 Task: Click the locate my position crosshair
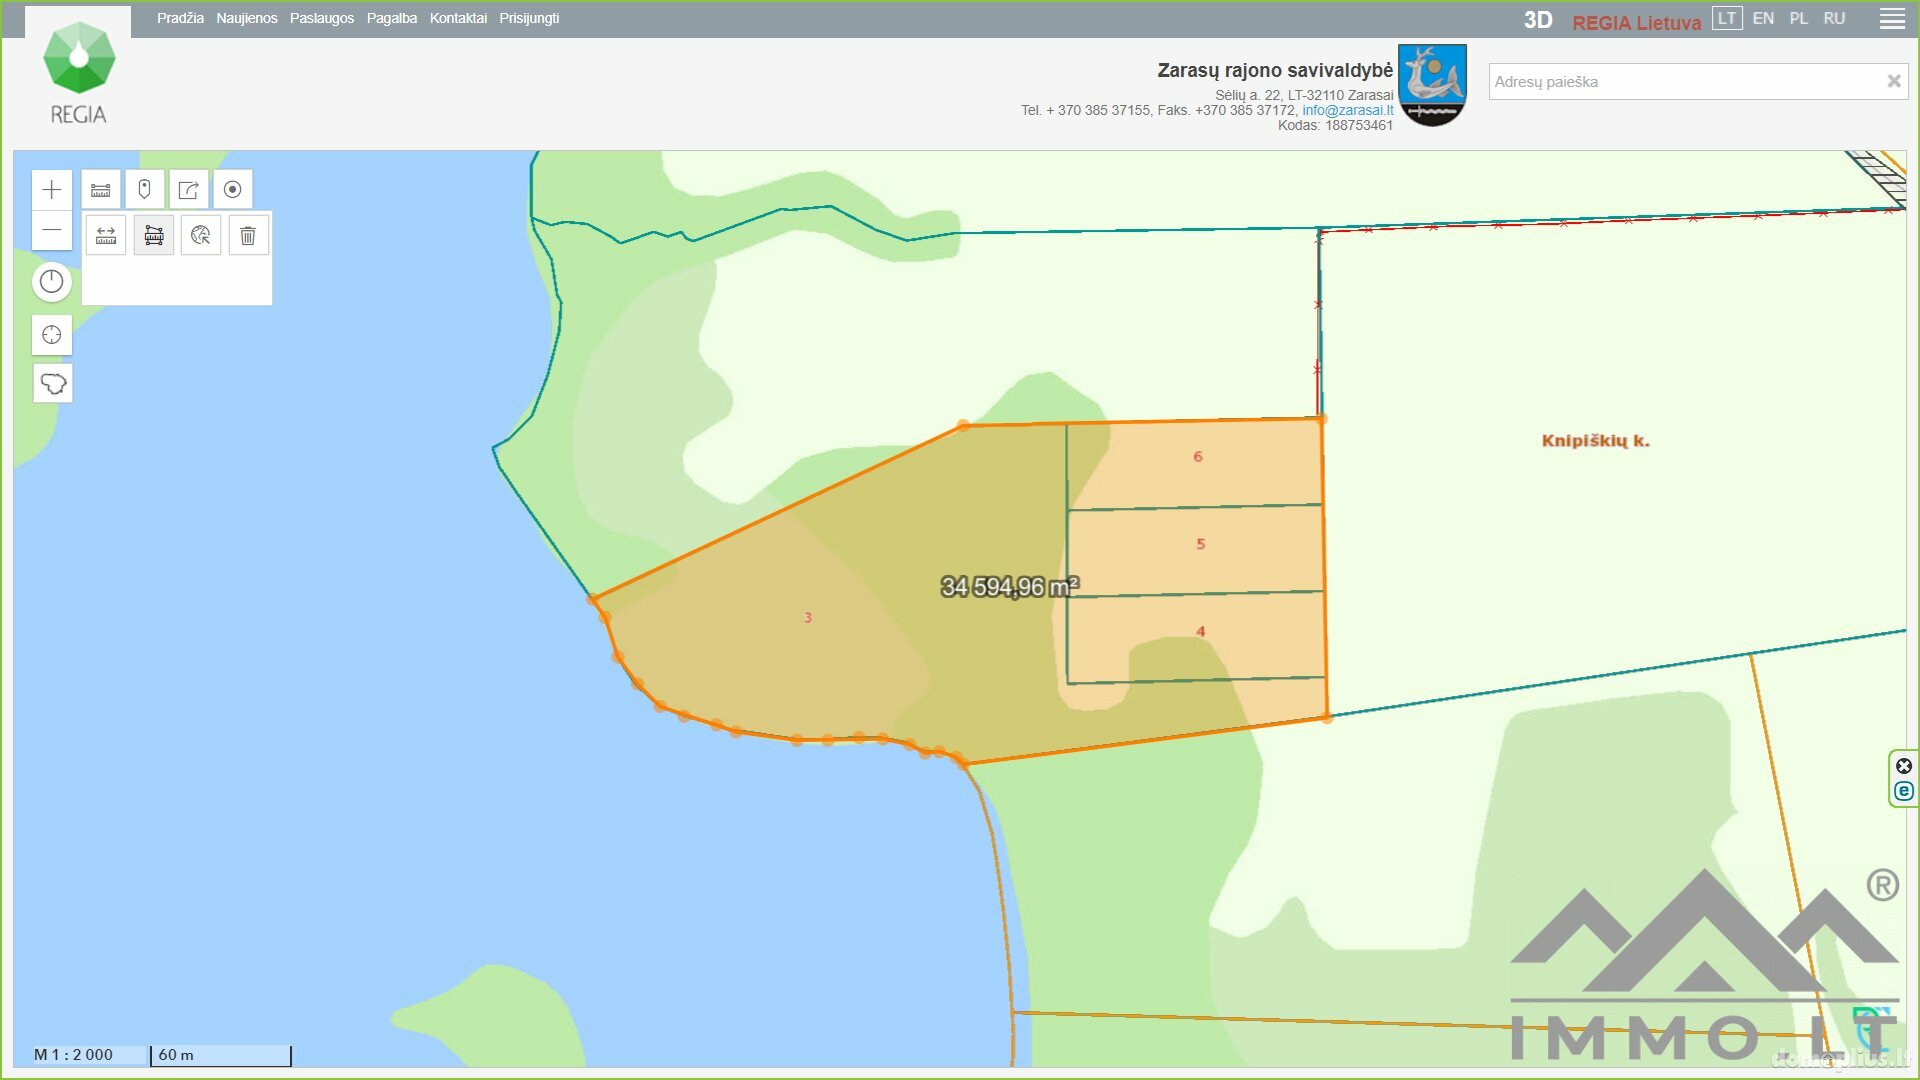[52, 335]
